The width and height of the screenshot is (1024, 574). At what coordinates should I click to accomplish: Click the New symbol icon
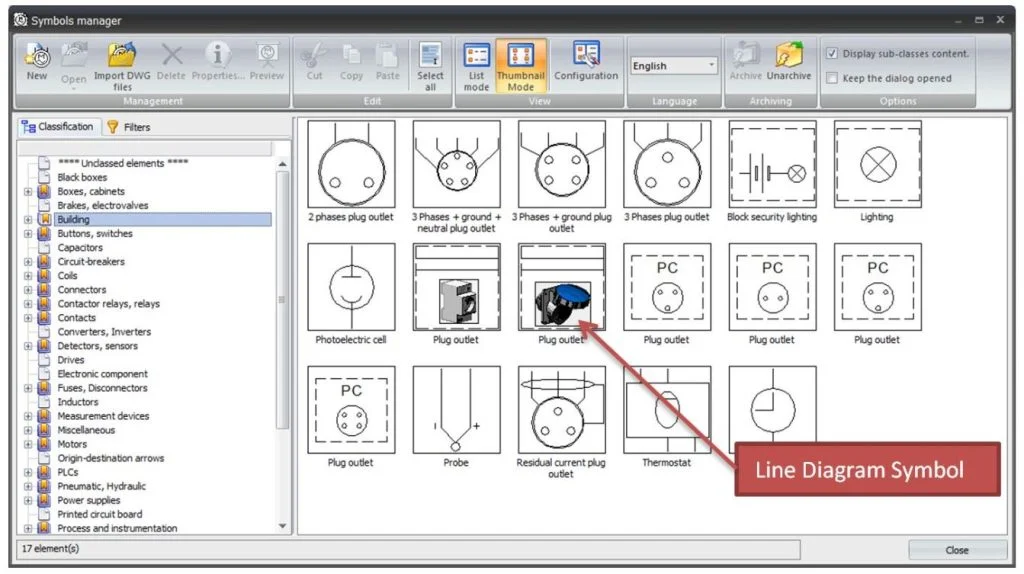point(37,56)
